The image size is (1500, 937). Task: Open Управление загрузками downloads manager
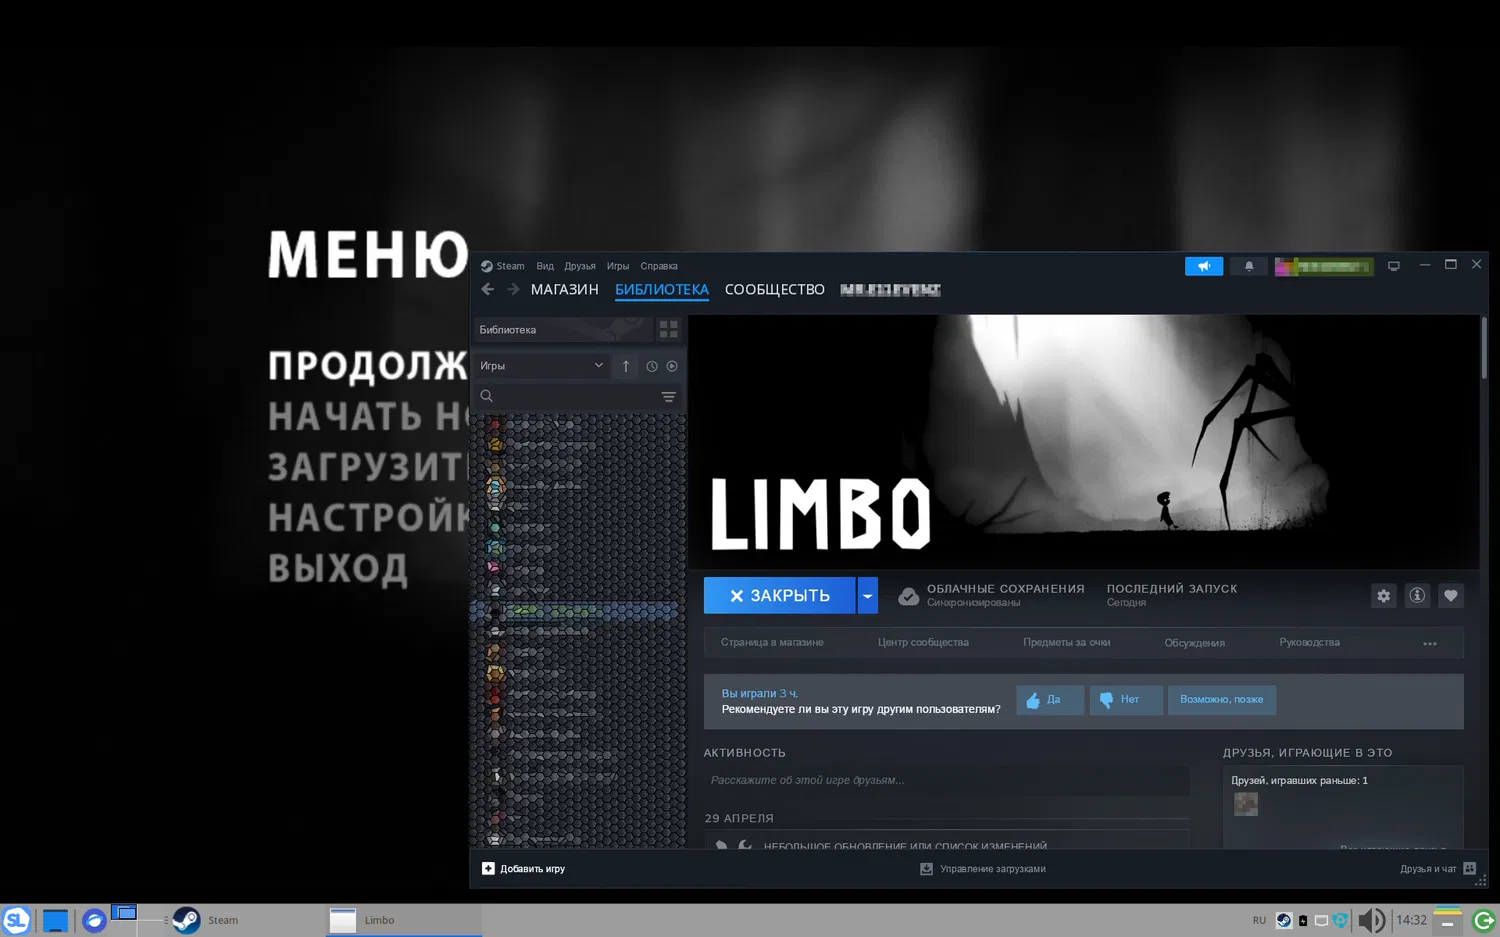tap(983, 869)
